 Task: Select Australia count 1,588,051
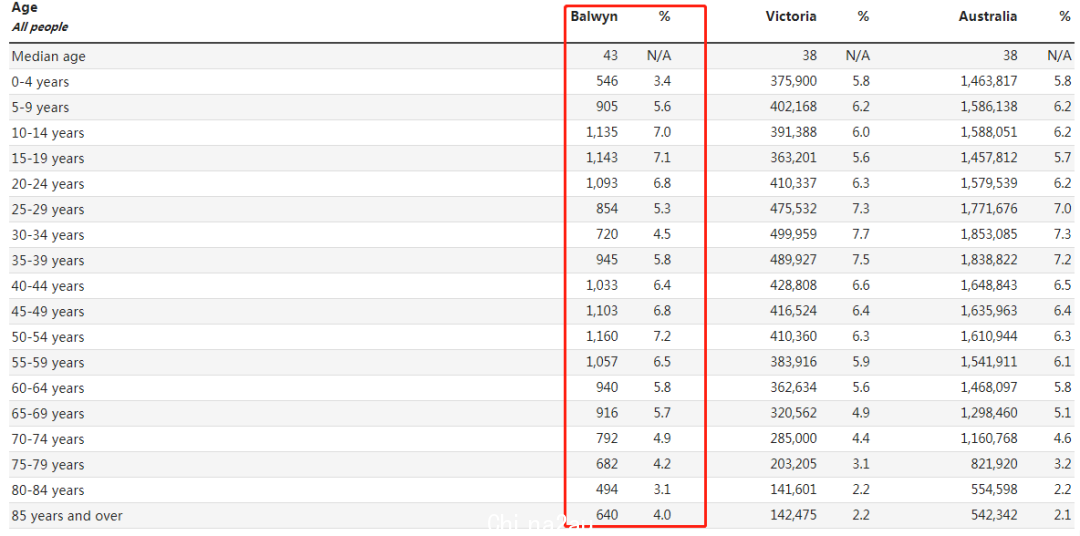988,133
